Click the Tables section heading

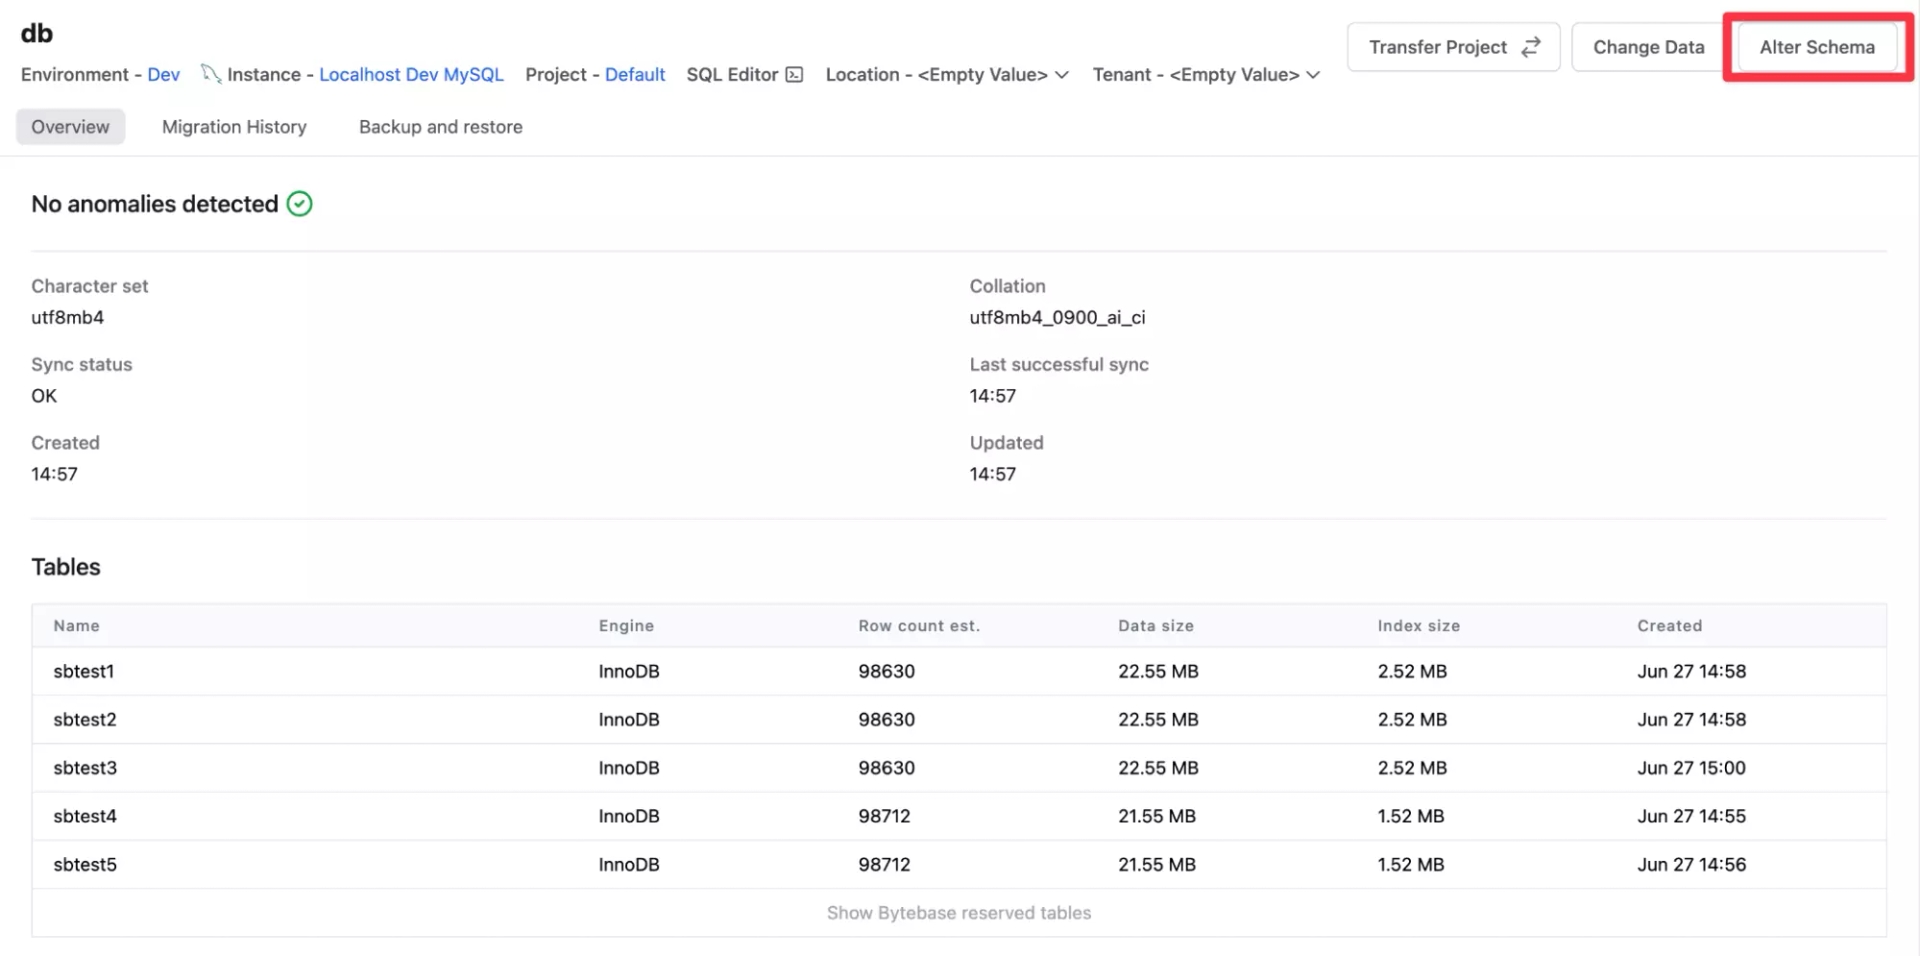pyautogui.click(x=66, y=567)
